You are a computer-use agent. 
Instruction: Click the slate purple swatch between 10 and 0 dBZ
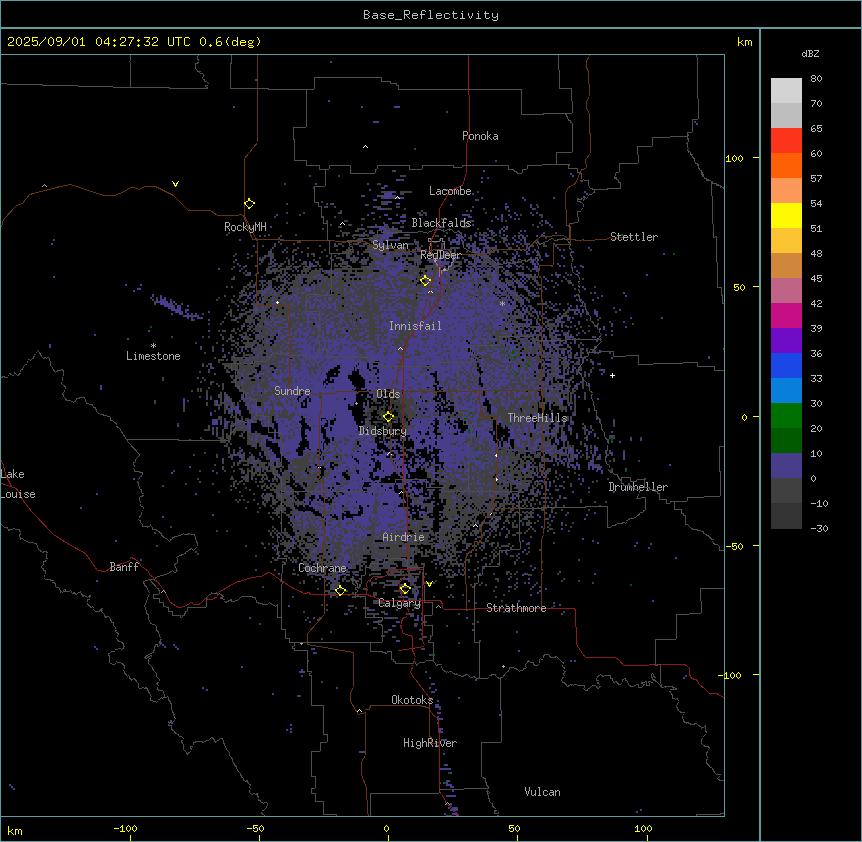(786, 466)
